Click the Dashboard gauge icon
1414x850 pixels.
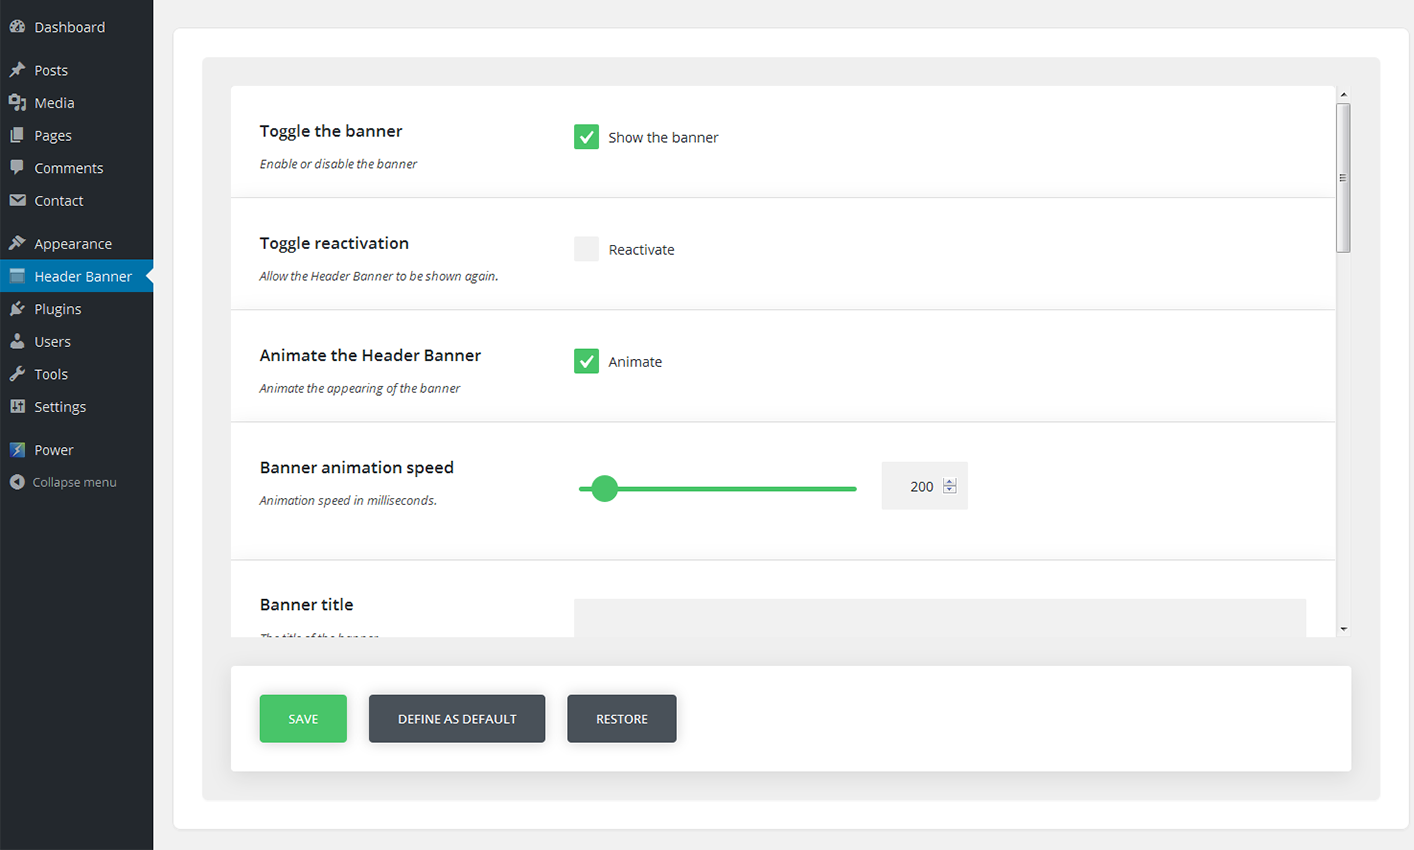pyautogui.click(x=17, y=27)
